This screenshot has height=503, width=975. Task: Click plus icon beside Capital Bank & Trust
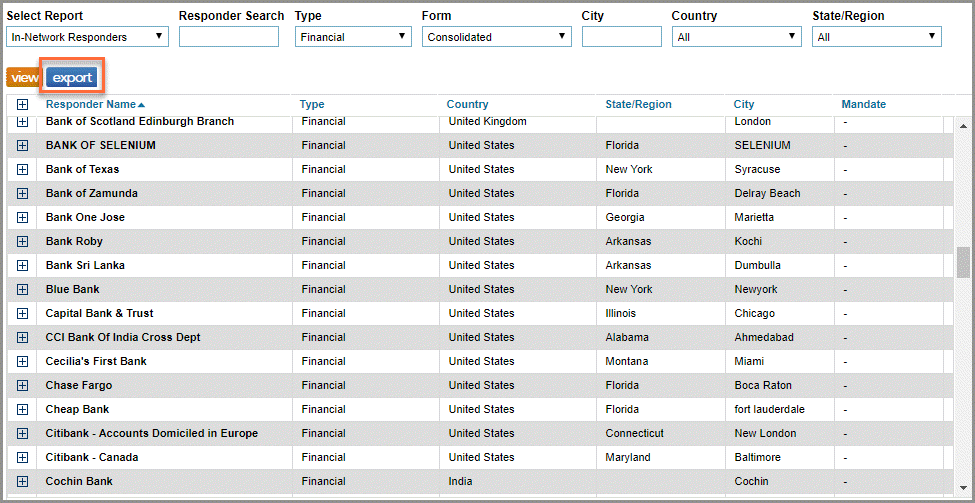(22, 313)
